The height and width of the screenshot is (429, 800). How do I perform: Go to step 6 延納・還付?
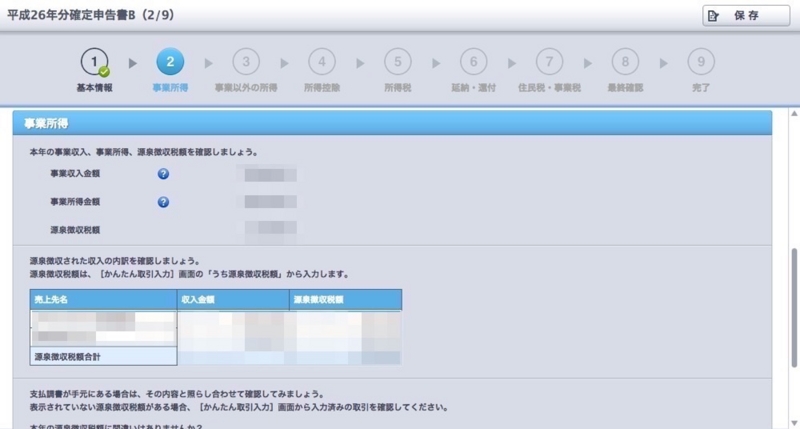click(473, 62)
